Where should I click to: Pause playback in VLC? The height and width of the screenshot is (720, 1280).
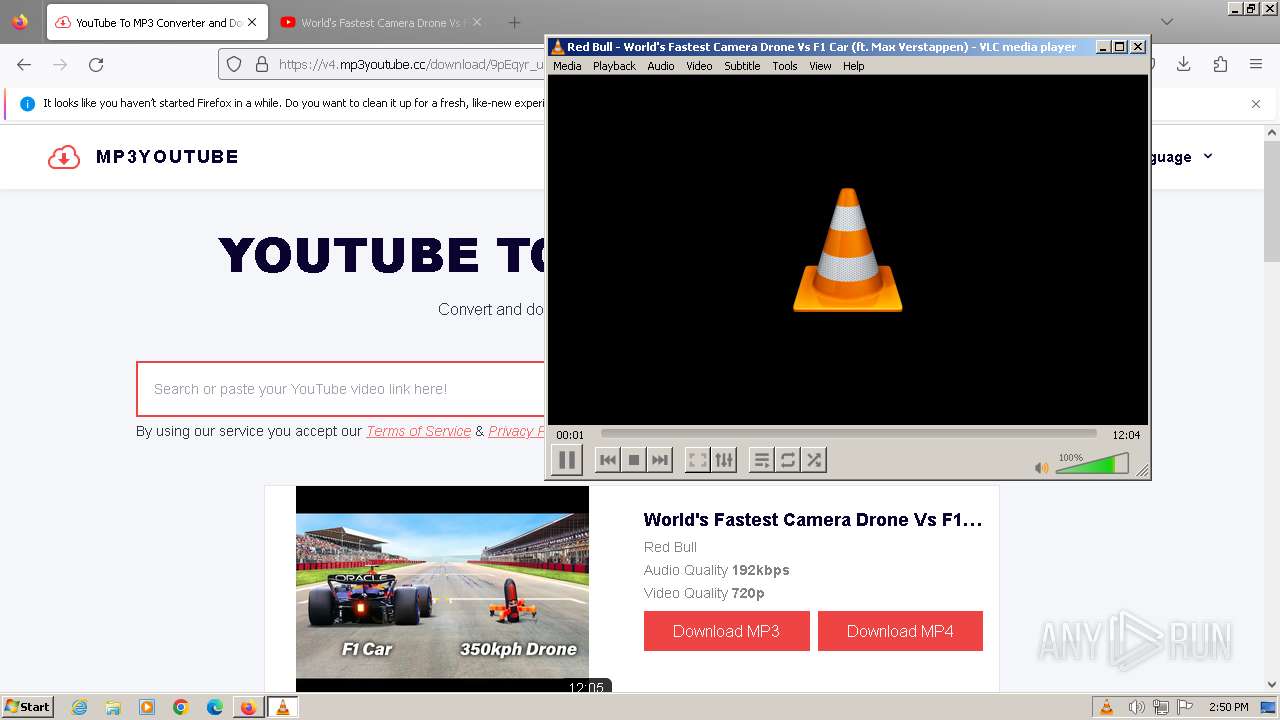[x=566, y=460]
